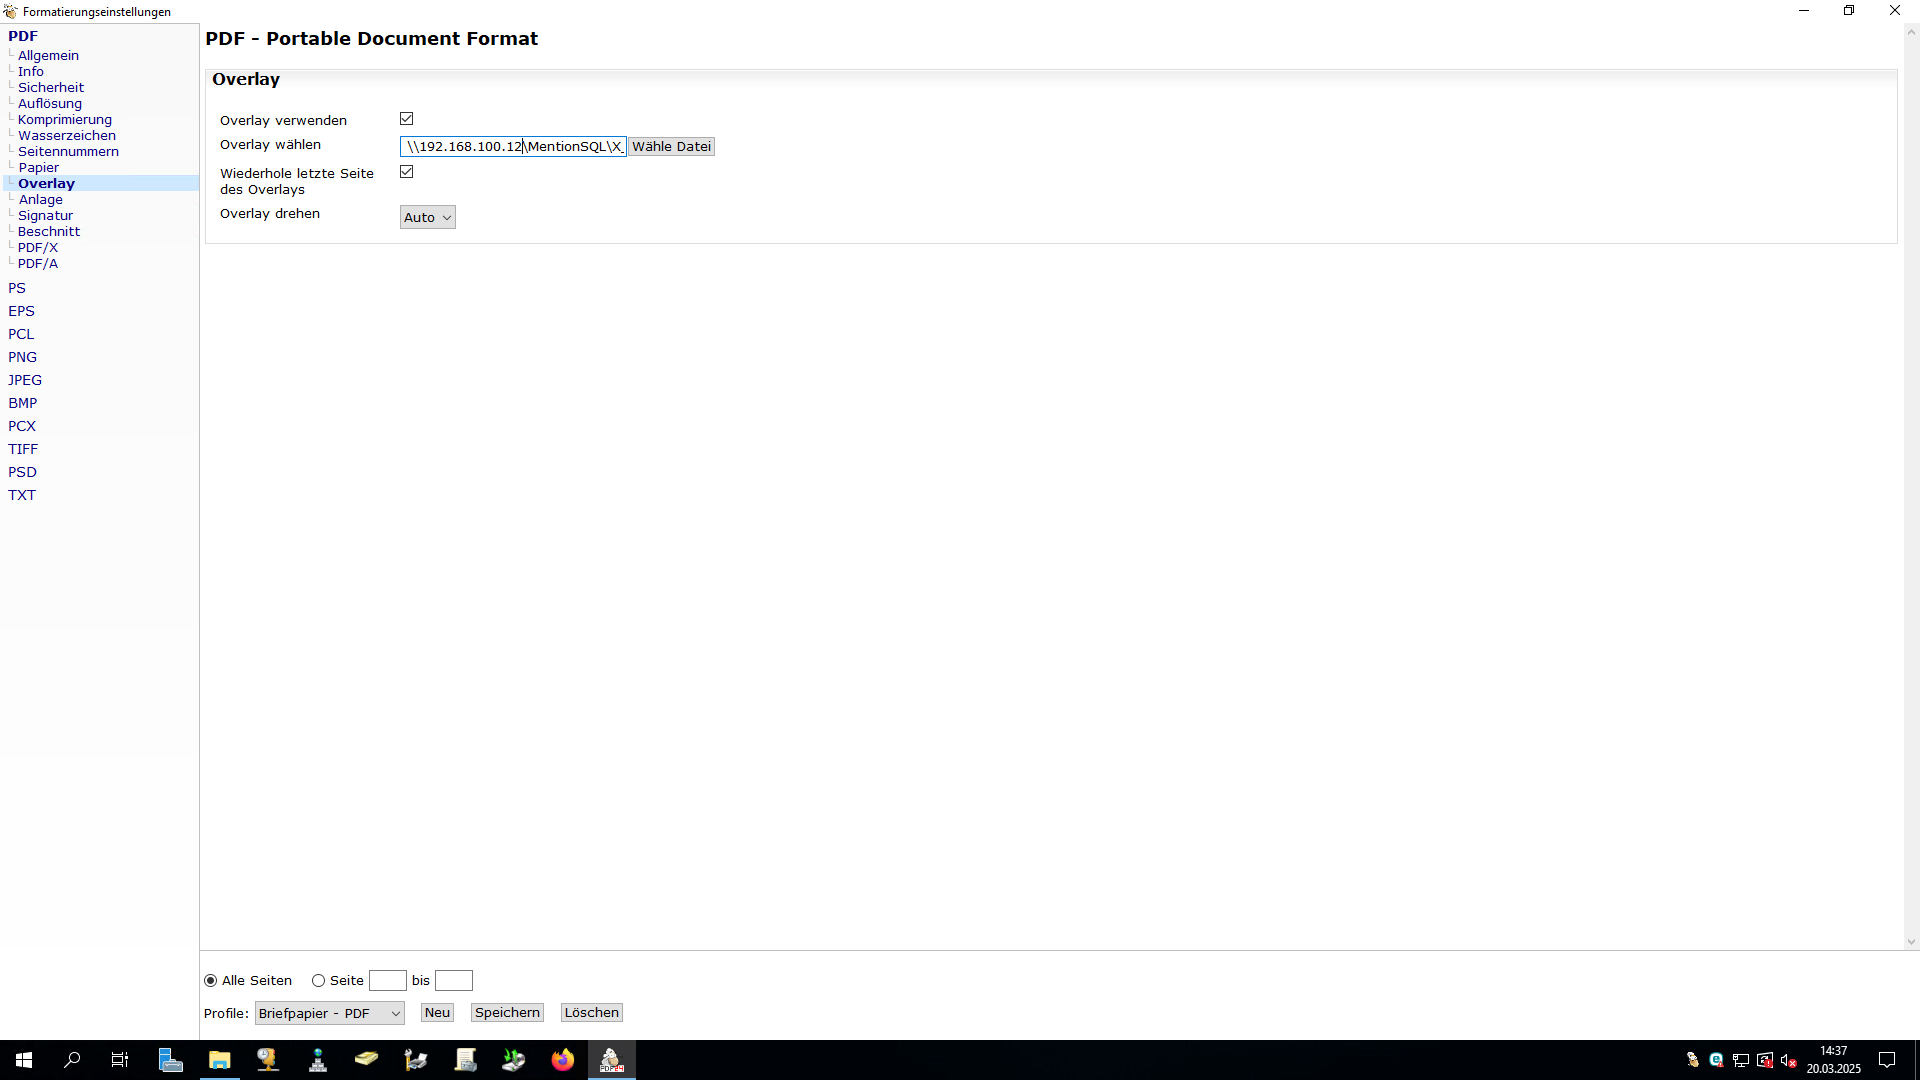Click the bis end page field
1920x1080 pixels.
coord(454,981)
